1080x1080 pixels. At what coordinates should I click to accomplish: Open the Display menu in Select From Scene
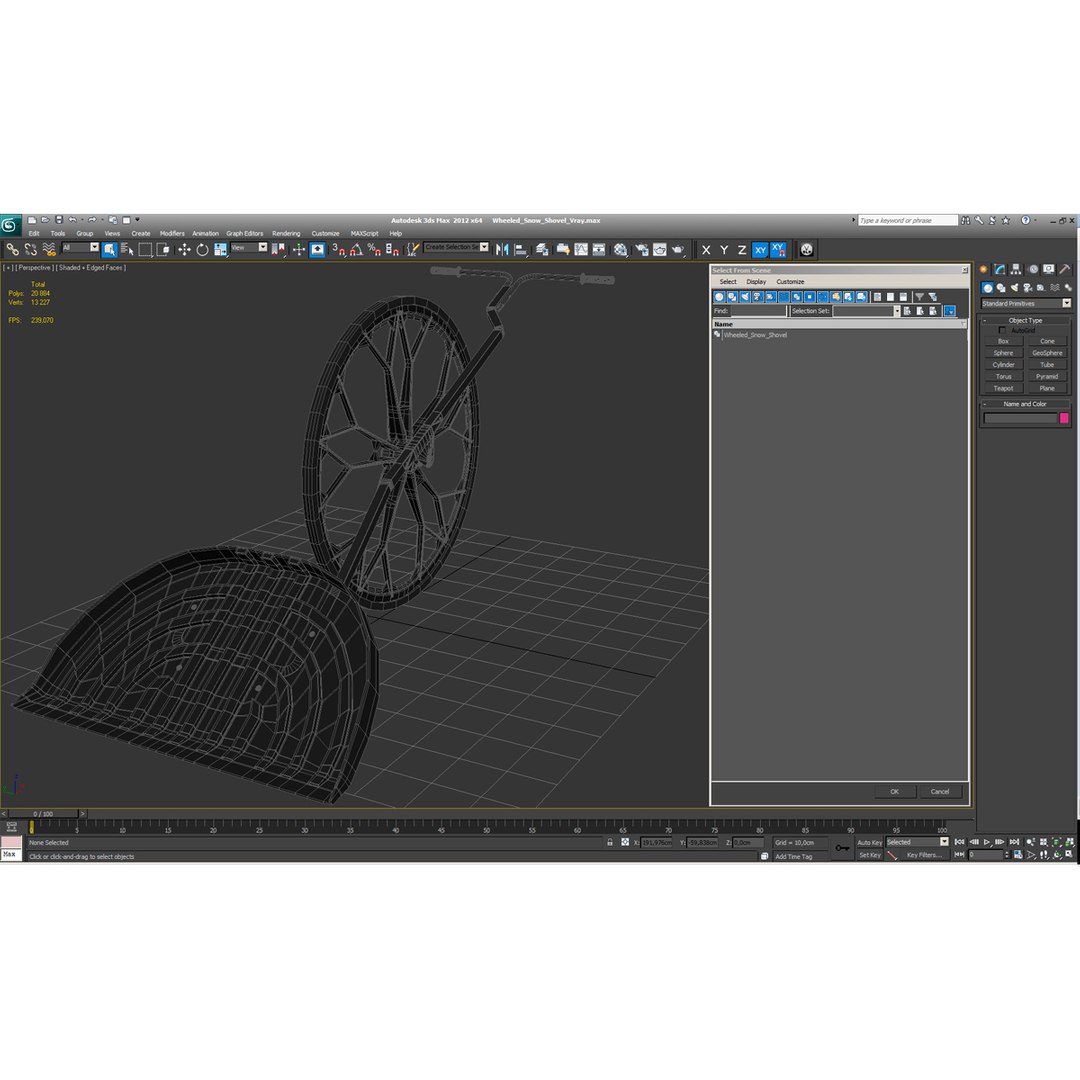click(756, 282)
